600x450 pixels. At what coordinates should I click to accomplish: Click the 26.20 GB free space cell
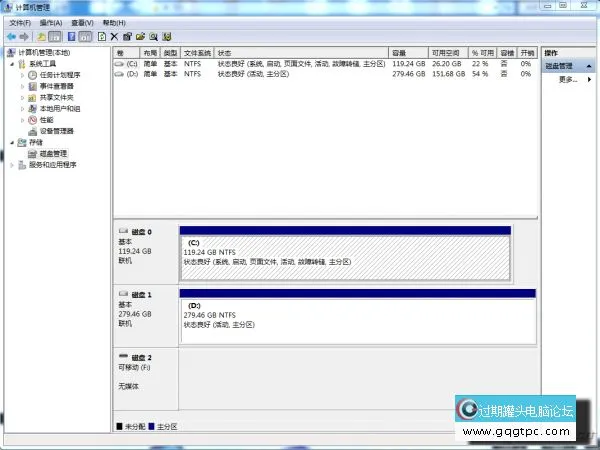point(447,64)
